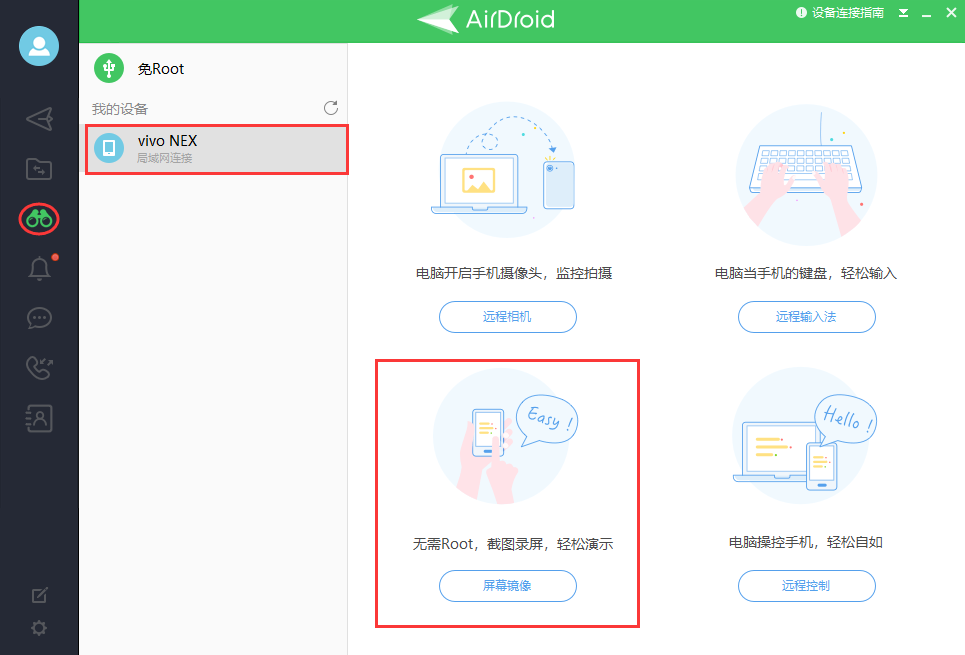Image resolution: width=965 pixels, height=655 pixels.
Task: Open the call logs icon
Action: point(38,368)
